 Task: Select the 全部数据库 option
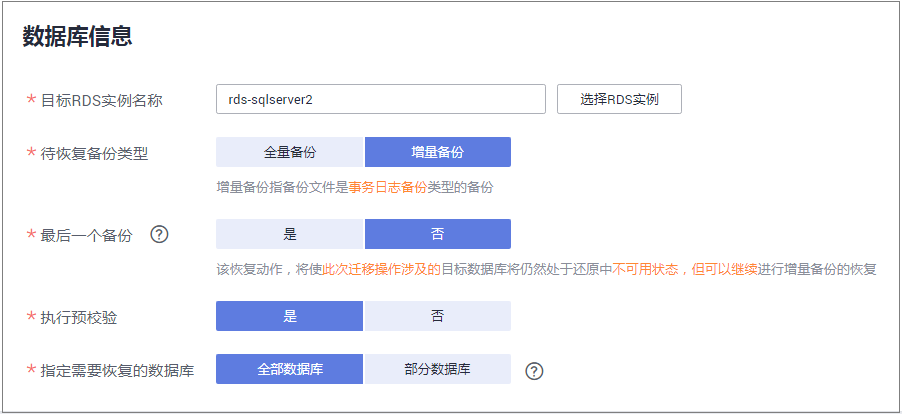point(290,369)
